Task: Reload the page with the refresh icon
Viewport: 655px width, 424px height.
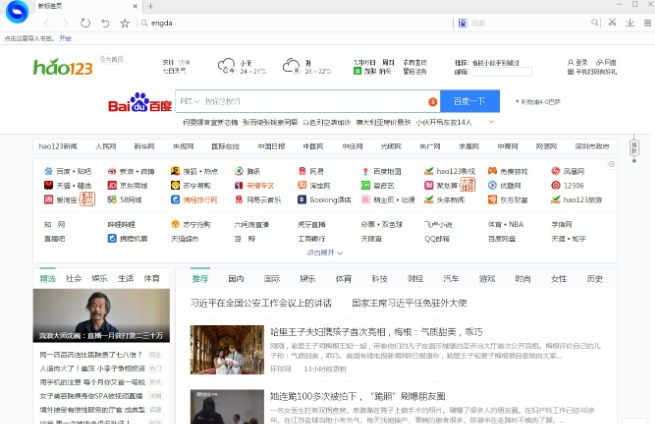Action: tap(85, 23)
